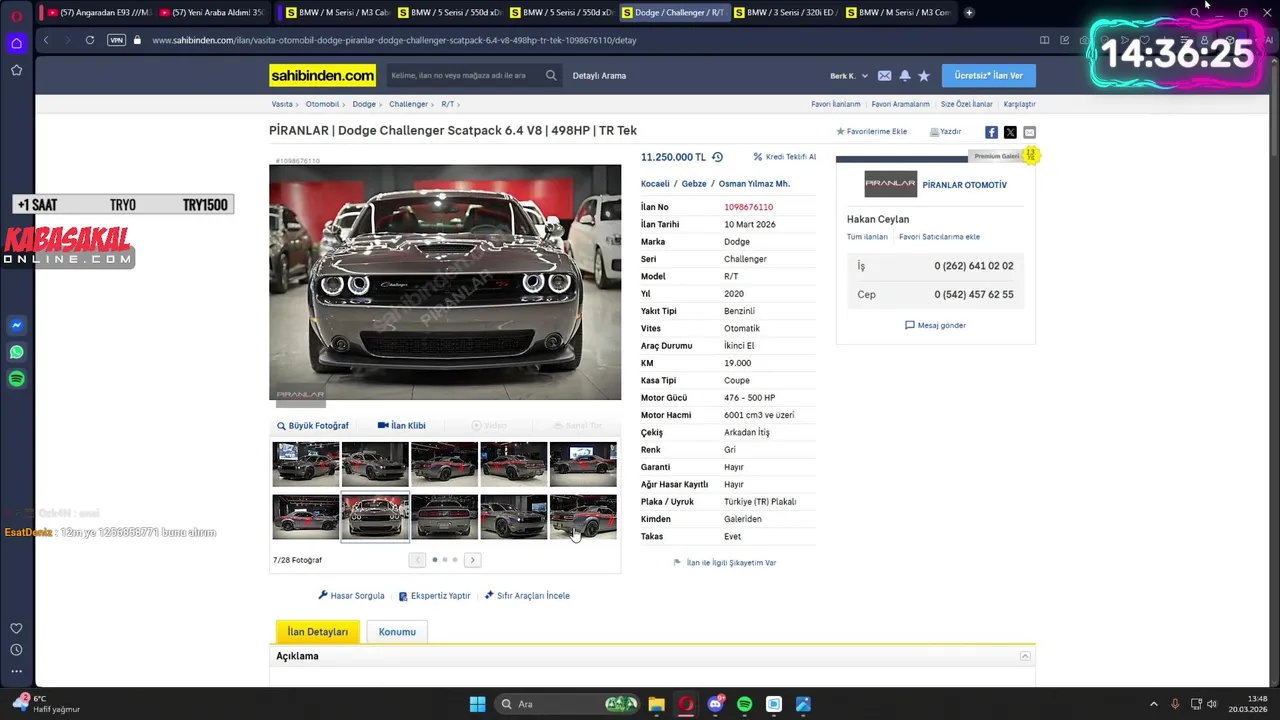Open Ekspertiz Yaptır link

click(x=434, y=596)
